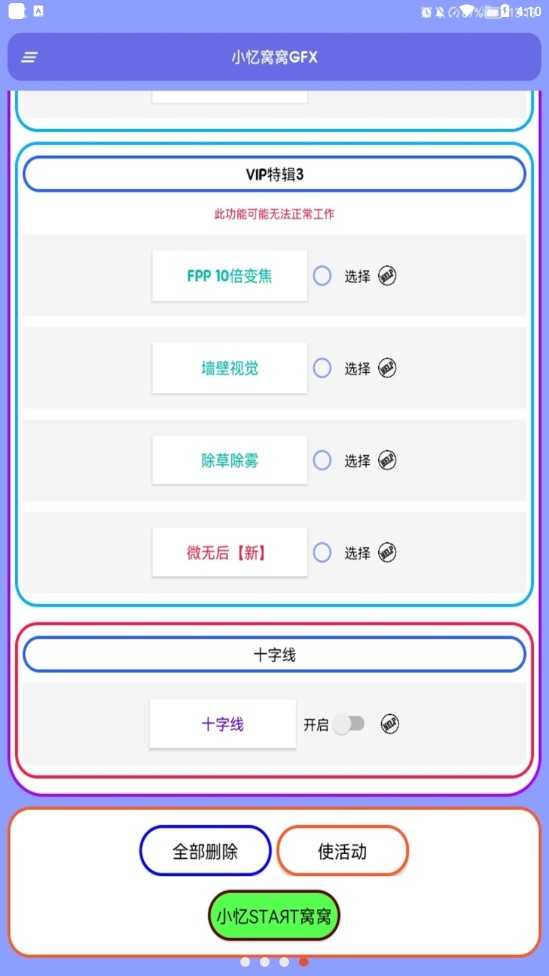
Task: Tap the 十字线 section header bar
Action: [x=274, y=654]
